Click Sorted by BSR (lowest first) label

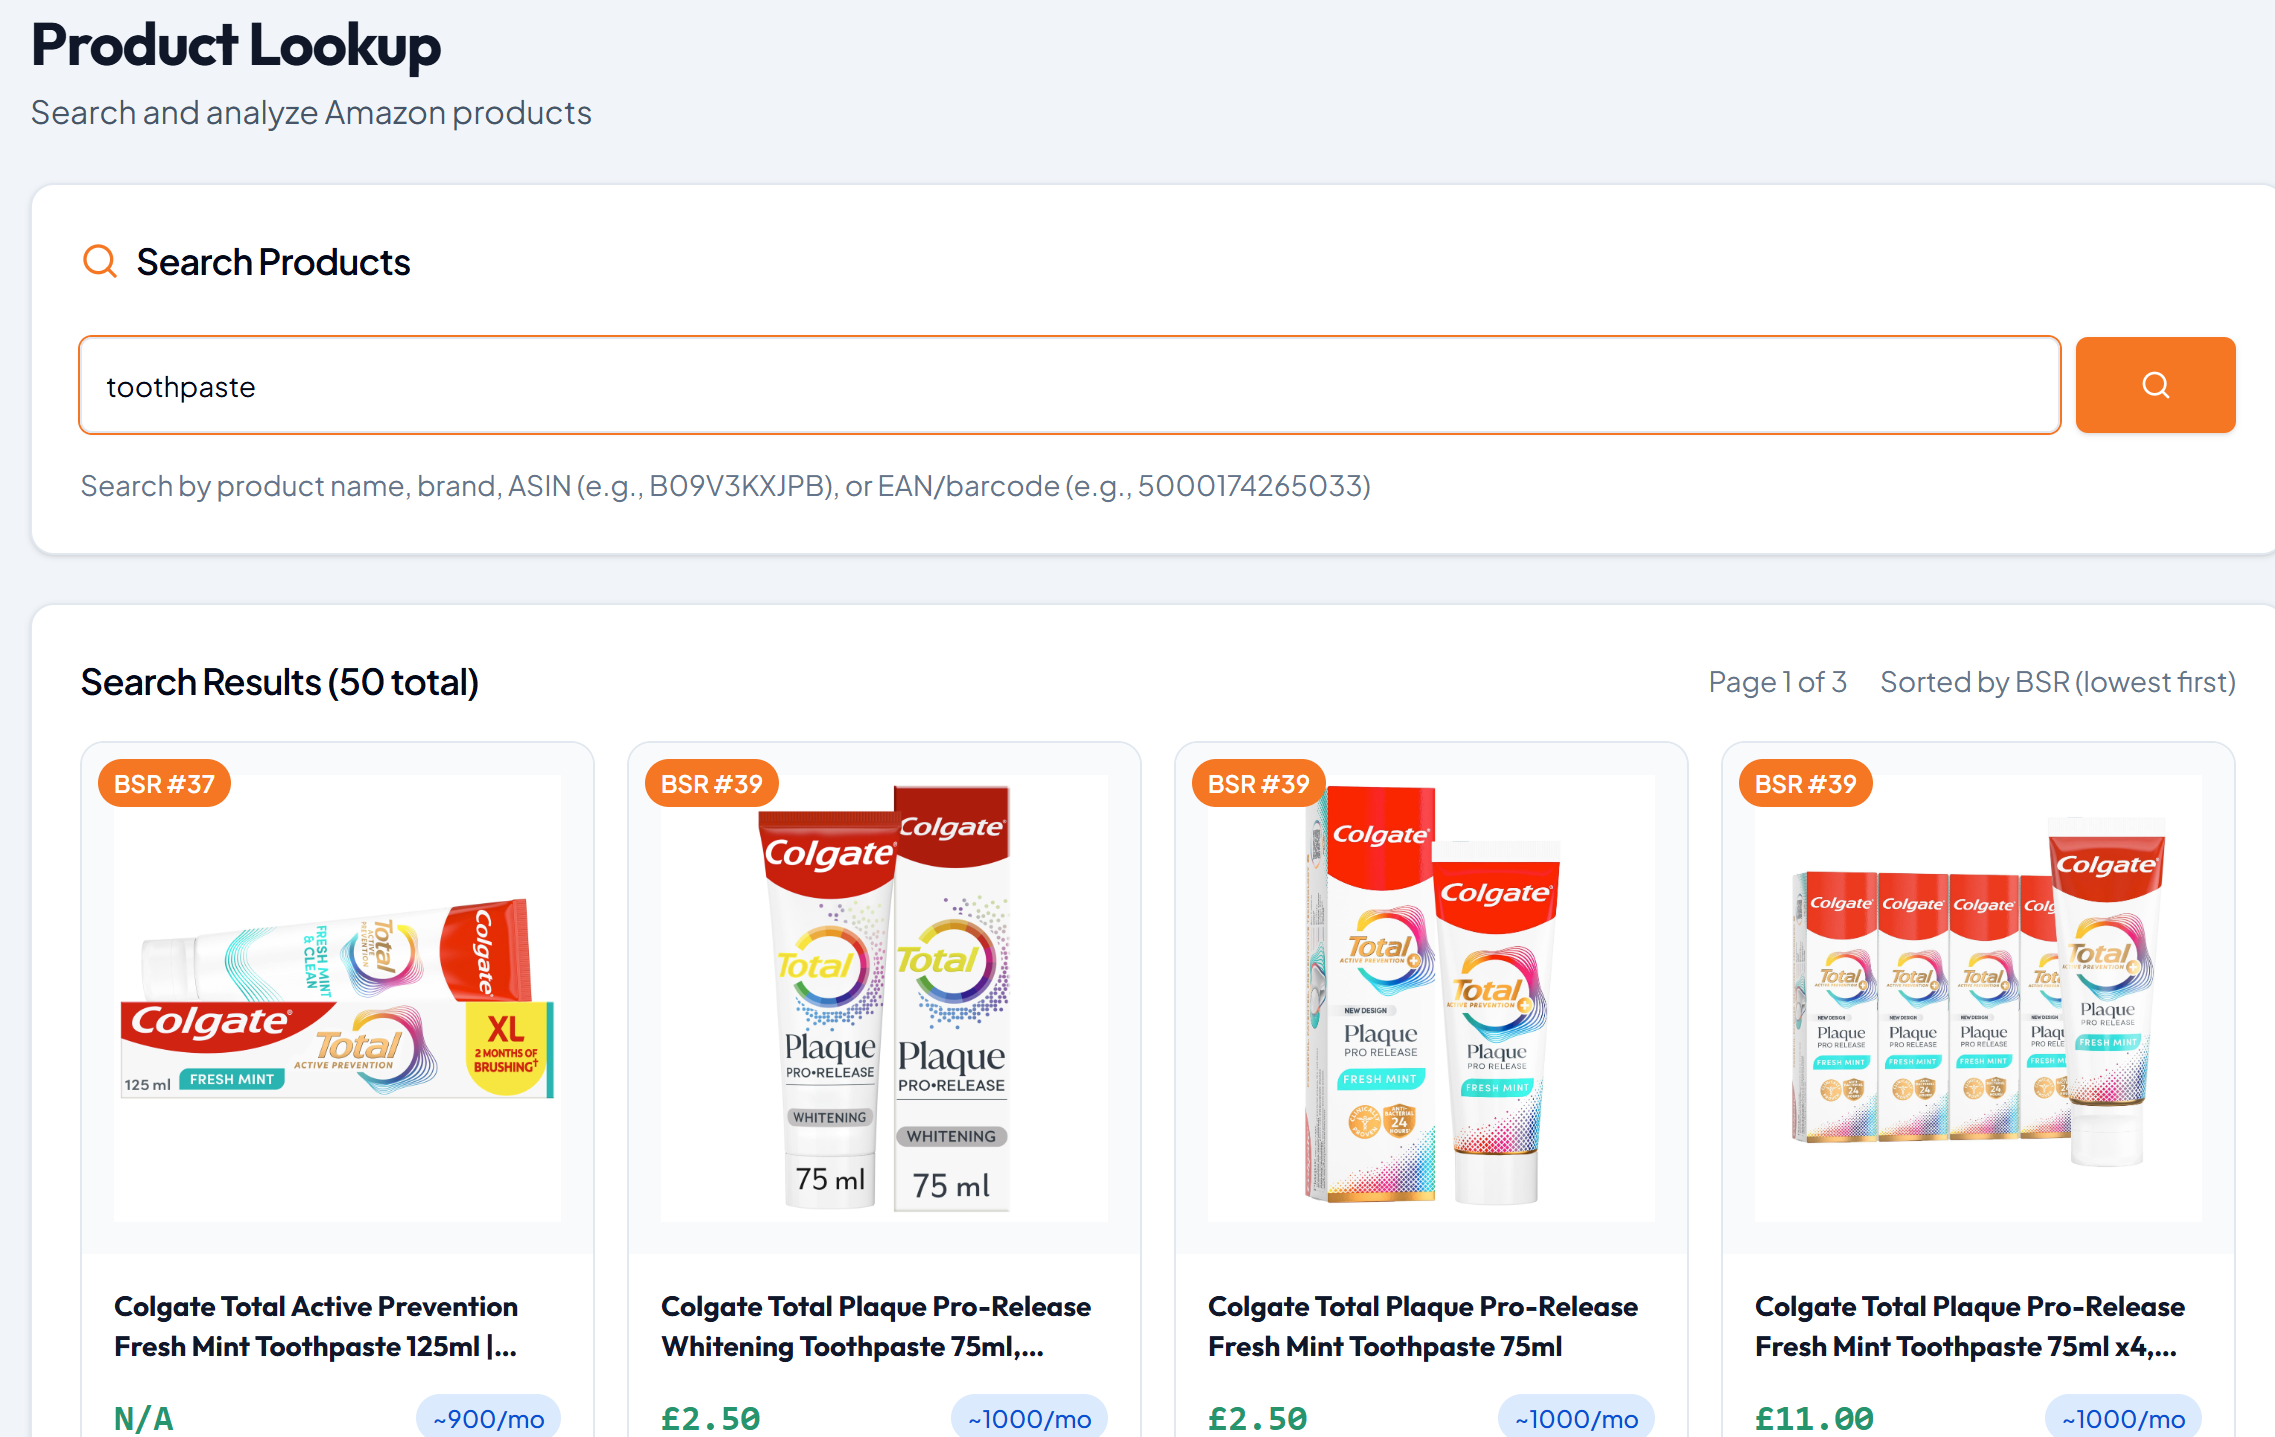click(2057, 682)
